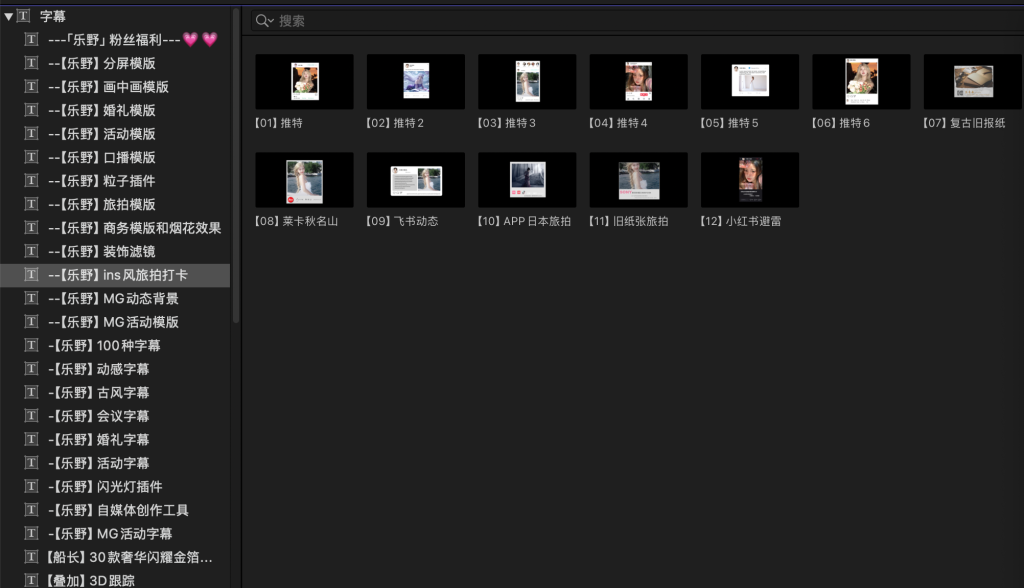This screenshot has height=588, width=1024.
Task: Collapse the 字幕 category triangle
Action: pos(8,16)
